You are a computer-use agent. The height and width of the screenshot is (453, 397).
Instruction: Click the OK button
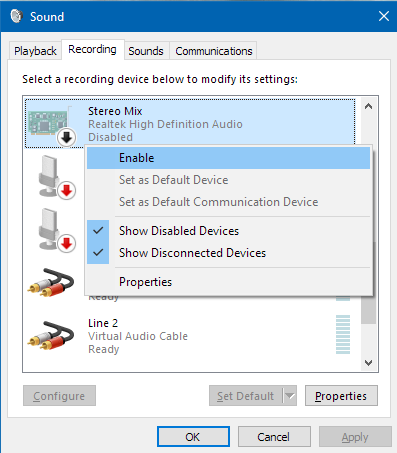pyautogui.click(x=193, y=437)
